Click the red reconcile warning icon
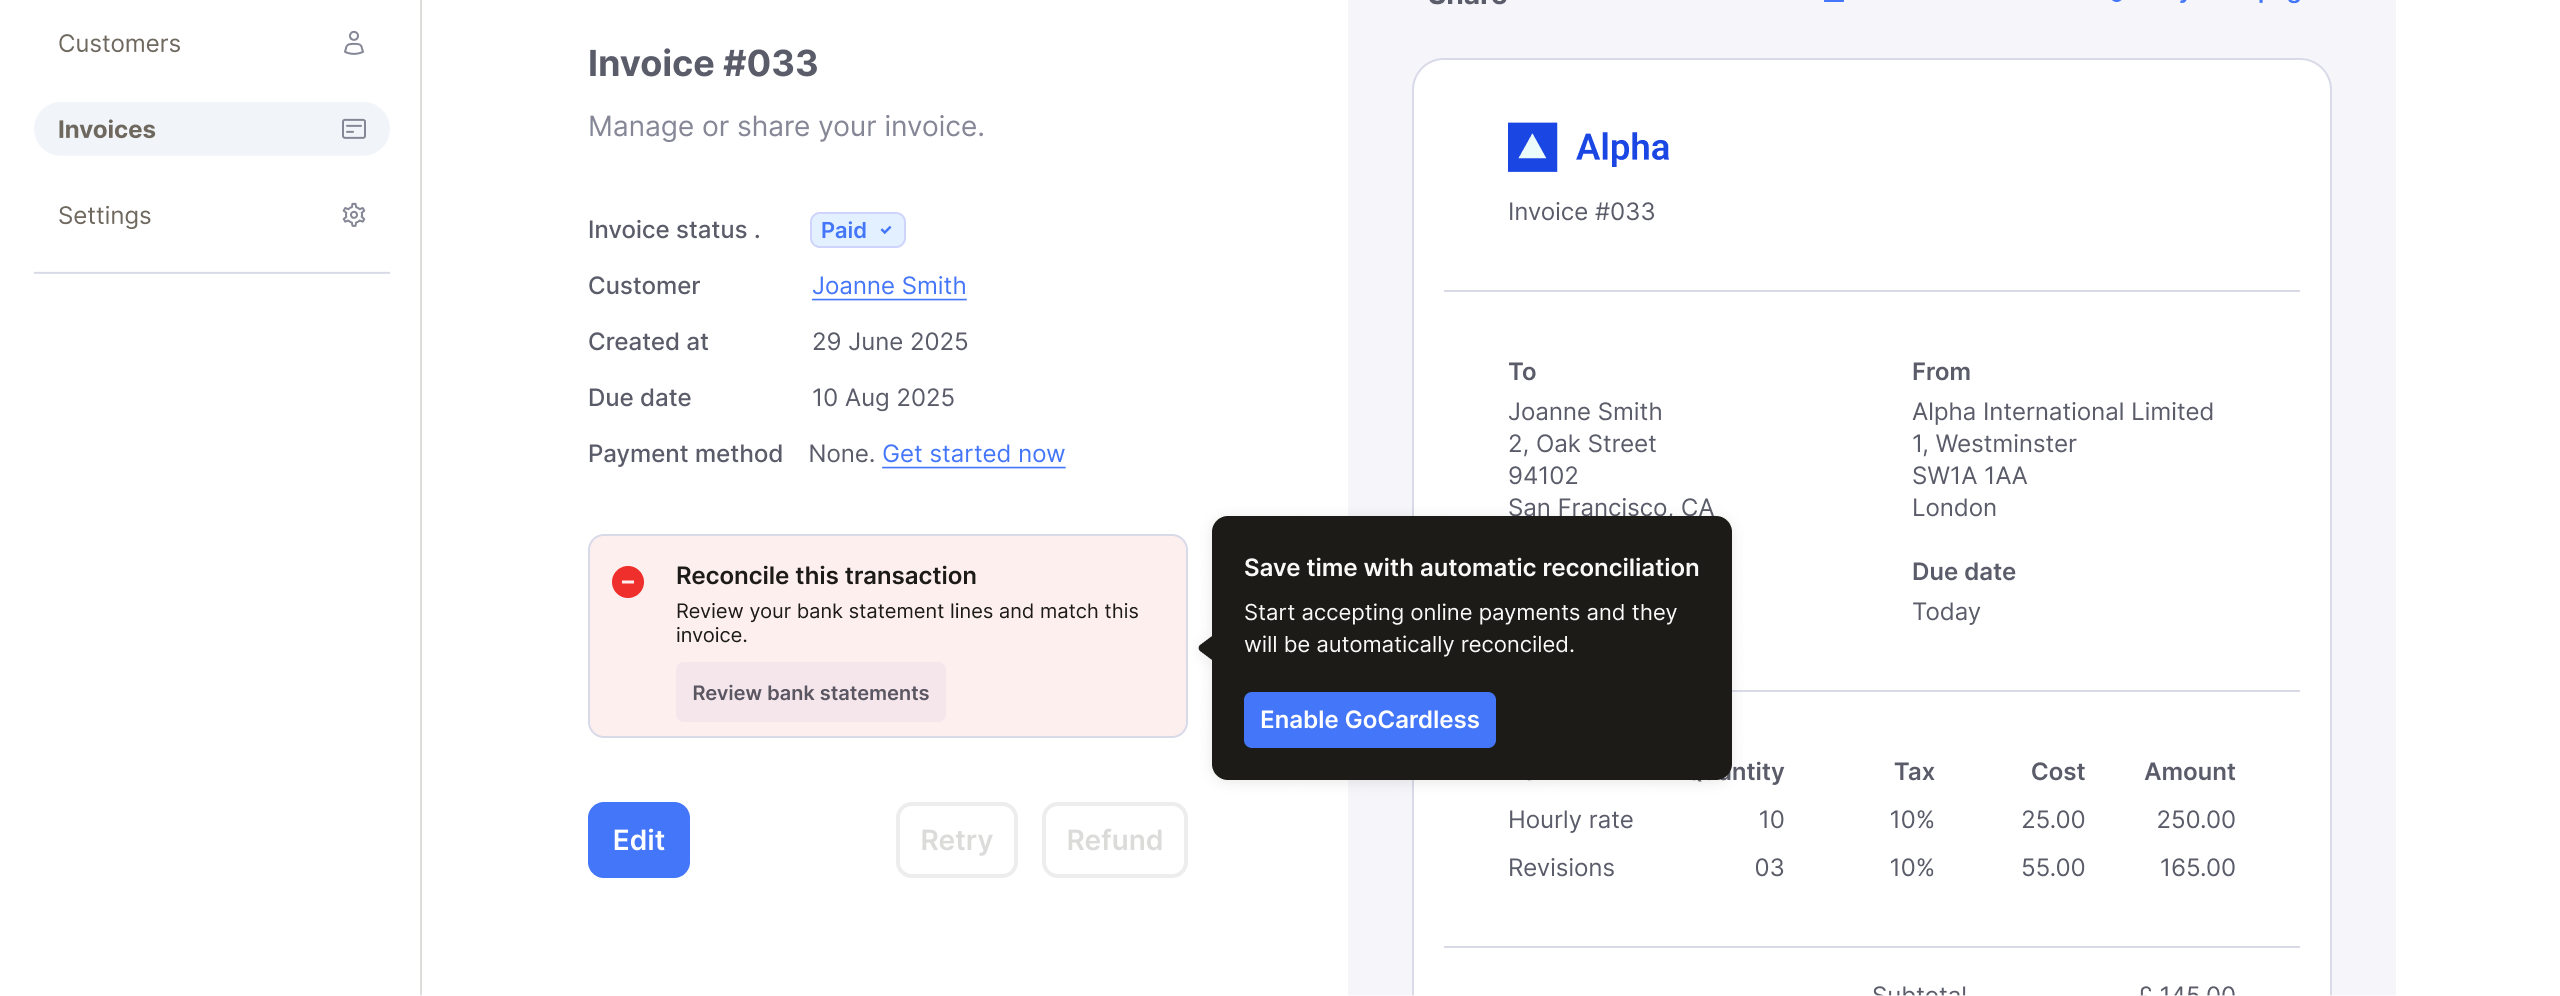Viewport: 2560px width, 996px height. [628, 582]
